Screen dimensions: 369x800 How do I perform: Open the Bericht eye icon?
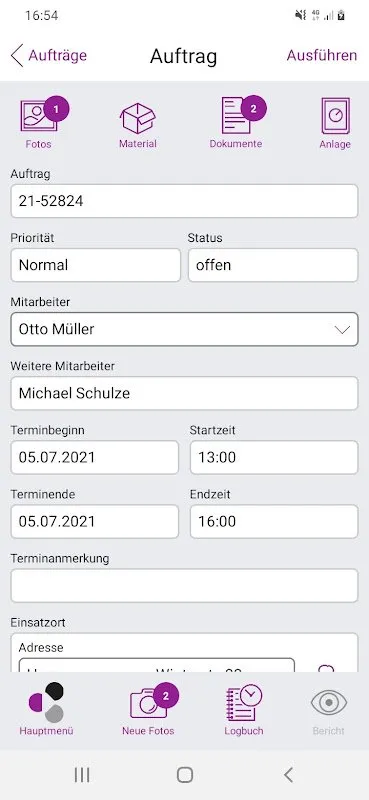pyautogui.click(x=329, y=703)
